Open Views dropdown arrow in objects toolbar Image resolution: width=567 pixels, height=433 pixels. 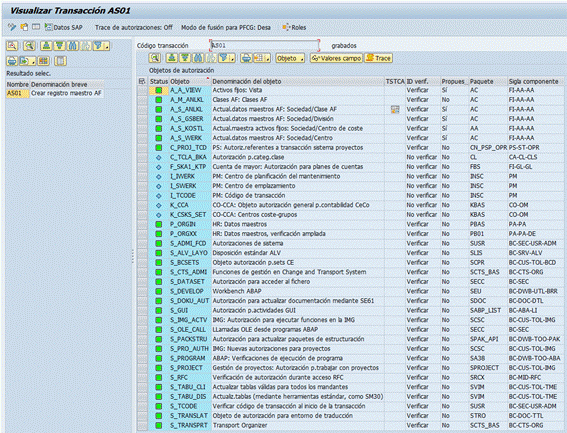click(268, 59)
